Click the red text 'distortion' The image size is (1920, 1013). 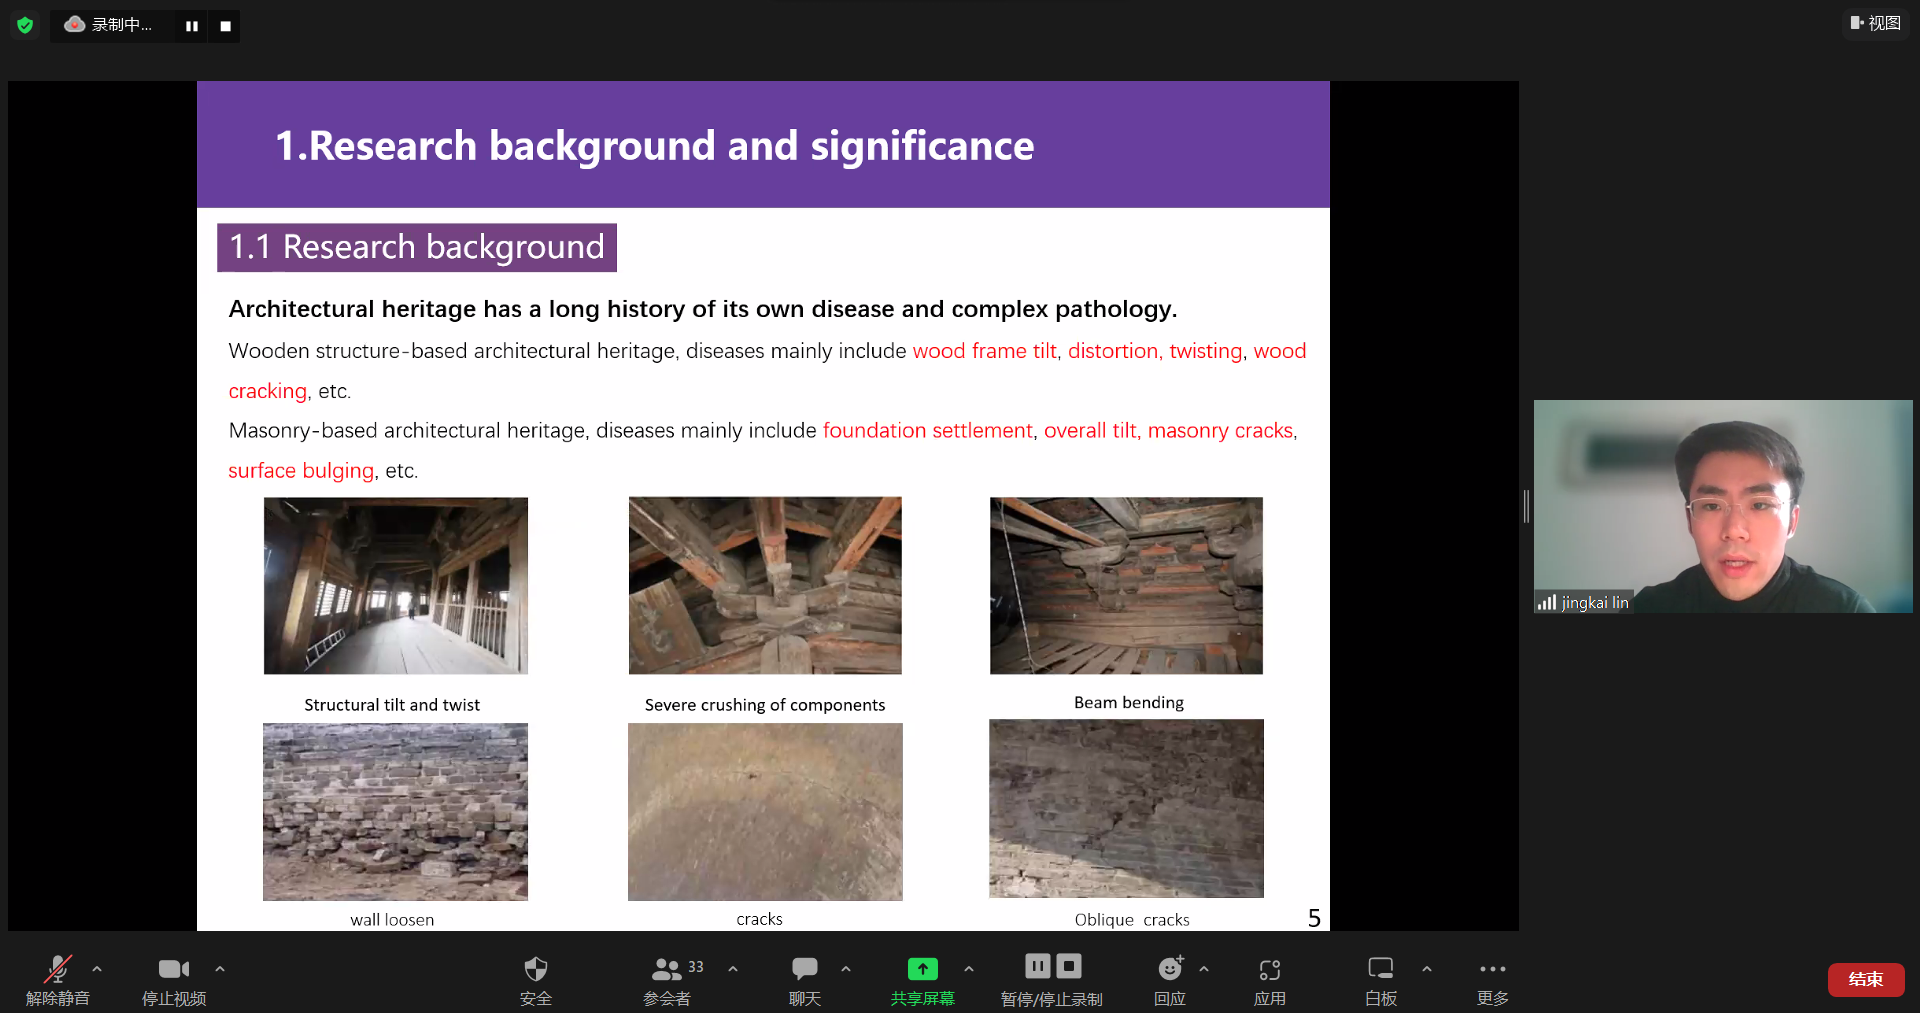(1113, 351)
